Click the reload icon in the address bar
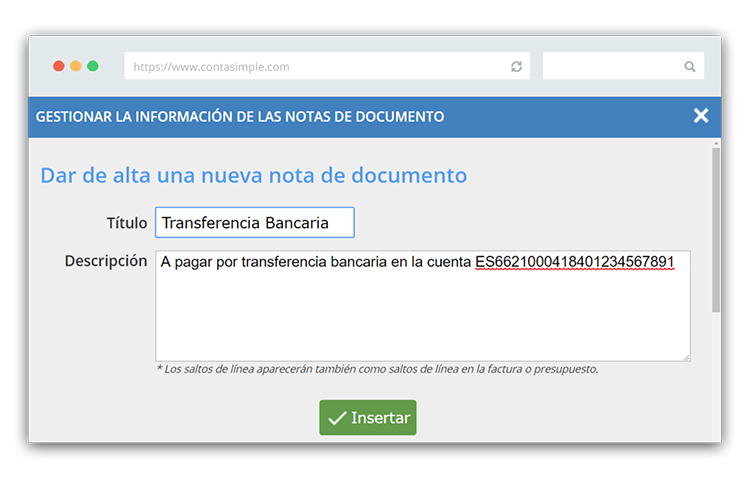Image resolution: width=750 pixels, height=484 pixels. coord(516,67)
